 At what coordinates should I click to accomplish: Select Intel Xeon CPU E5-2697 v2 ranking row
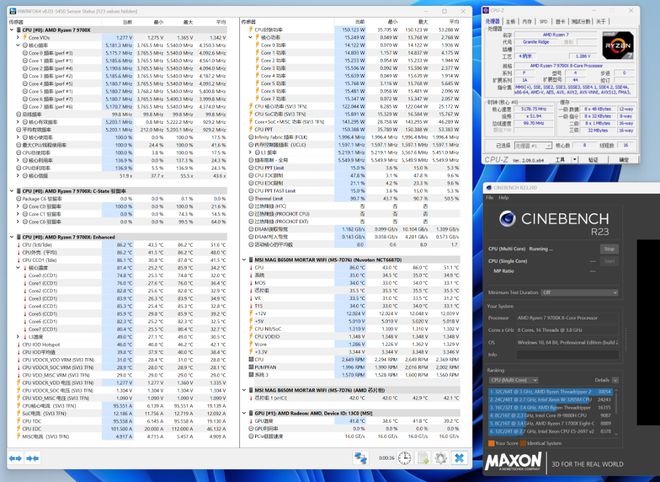click(550, 431)
